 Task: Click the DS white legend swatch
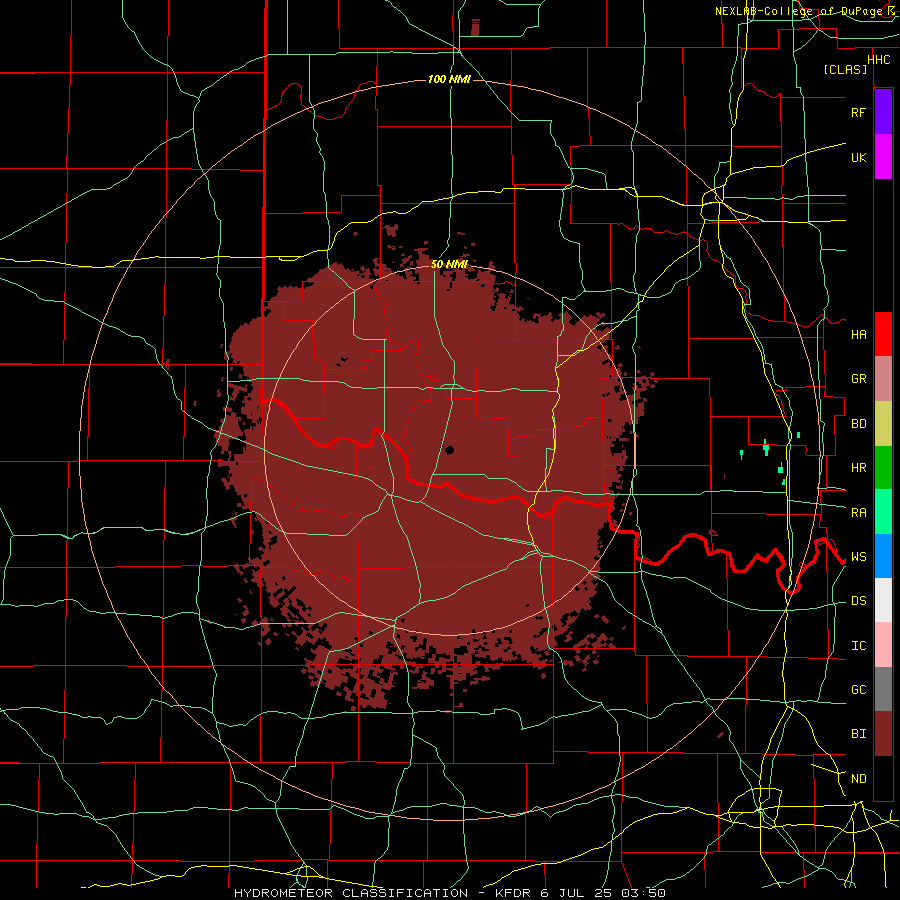(883, 600)
